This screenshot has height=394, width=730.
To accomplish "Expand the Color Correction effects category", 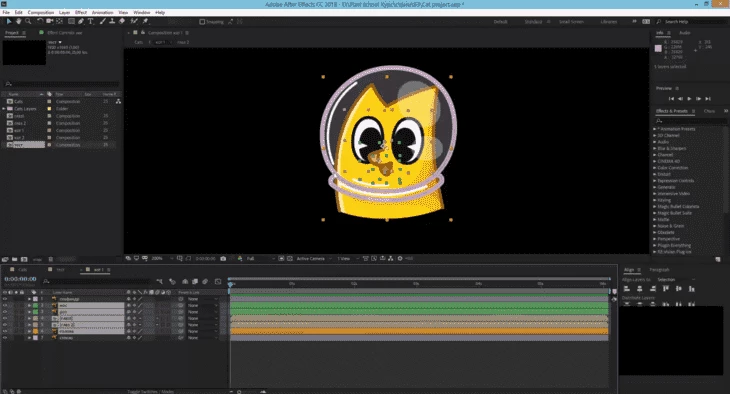I will pyautogui.click(x=655, y=168).
